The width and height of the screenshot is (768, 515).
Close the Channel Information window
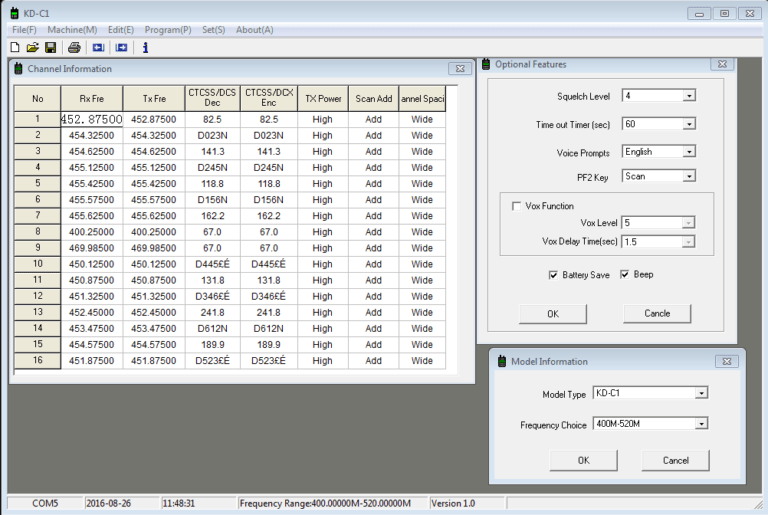tap(459, 69)
